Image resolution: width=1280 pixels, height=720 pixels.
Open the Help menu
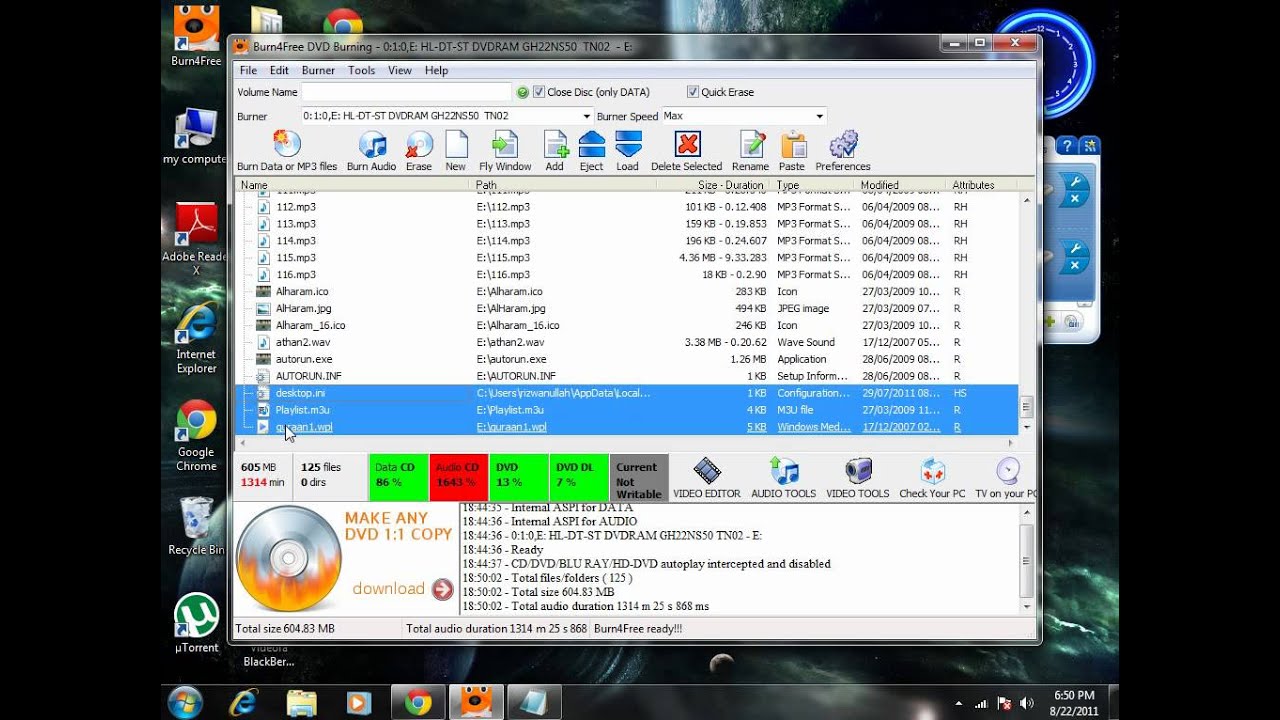(x=436, y=70)
